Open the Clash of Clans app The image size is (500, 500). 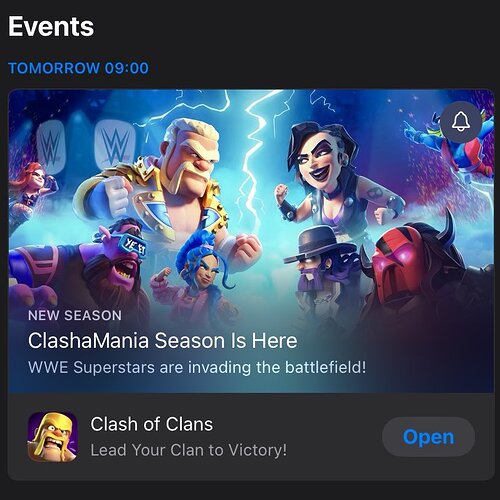coord(428,437)
